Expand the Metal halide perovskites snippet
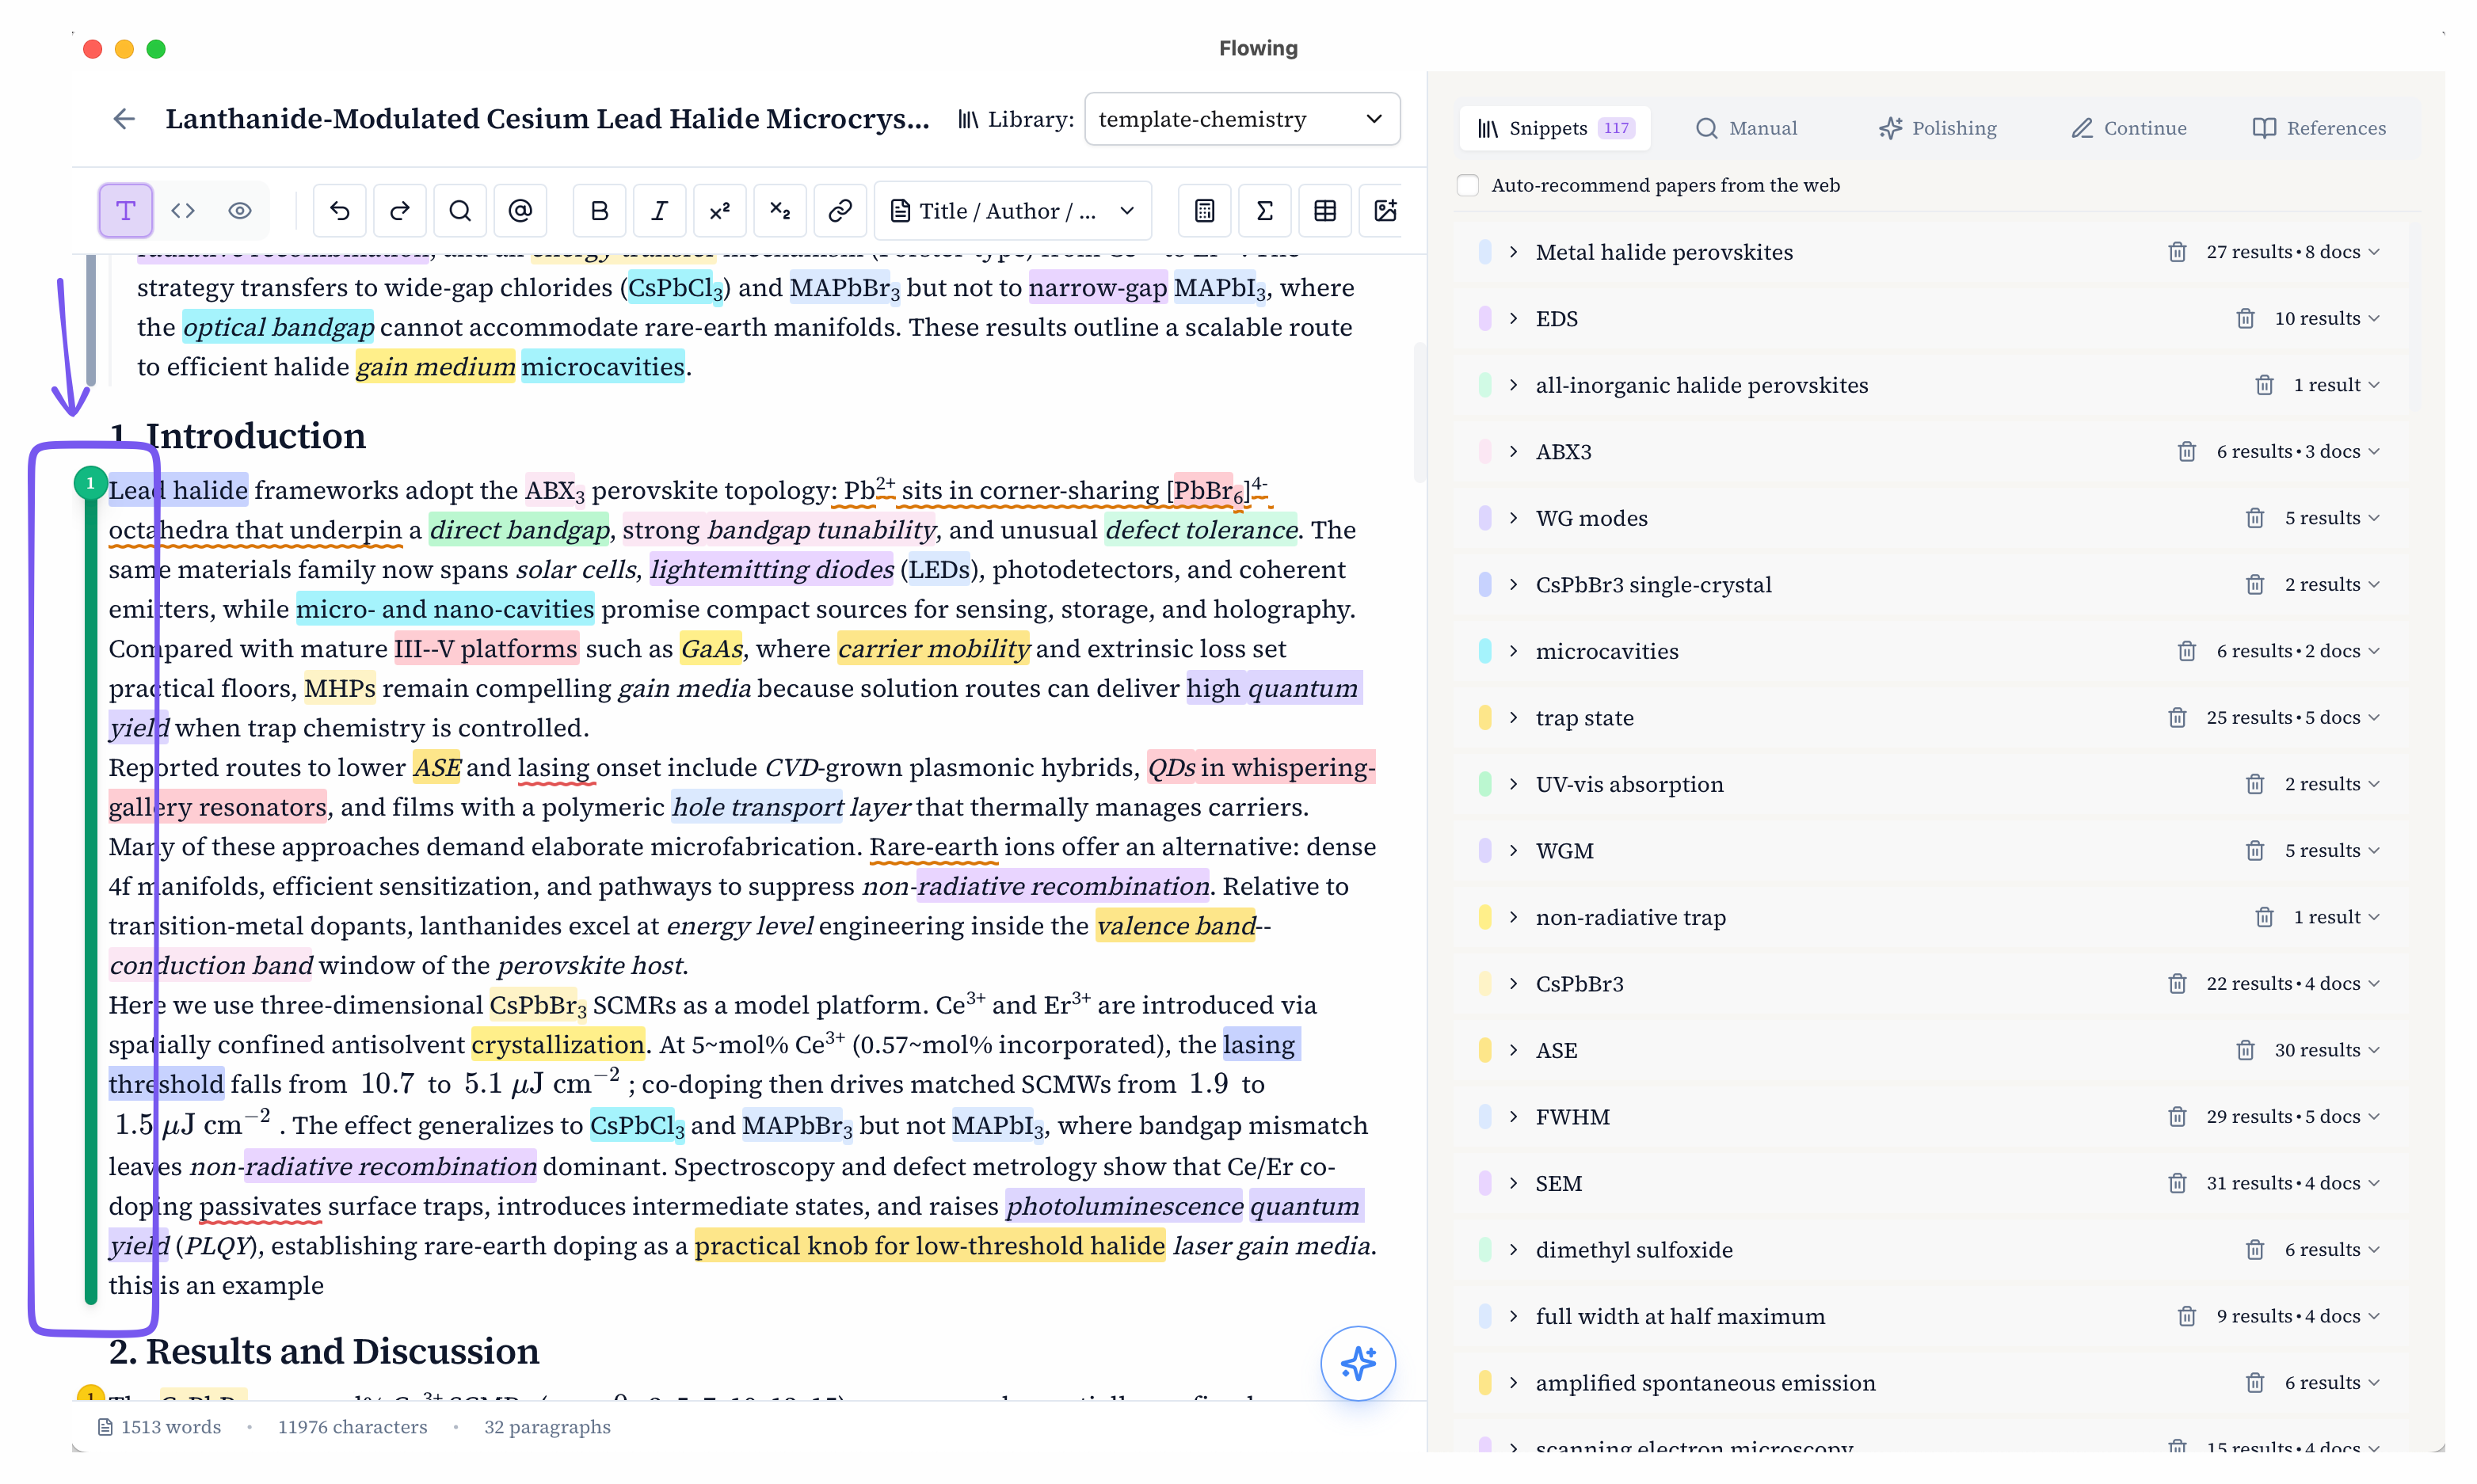 pos(1514,252)
